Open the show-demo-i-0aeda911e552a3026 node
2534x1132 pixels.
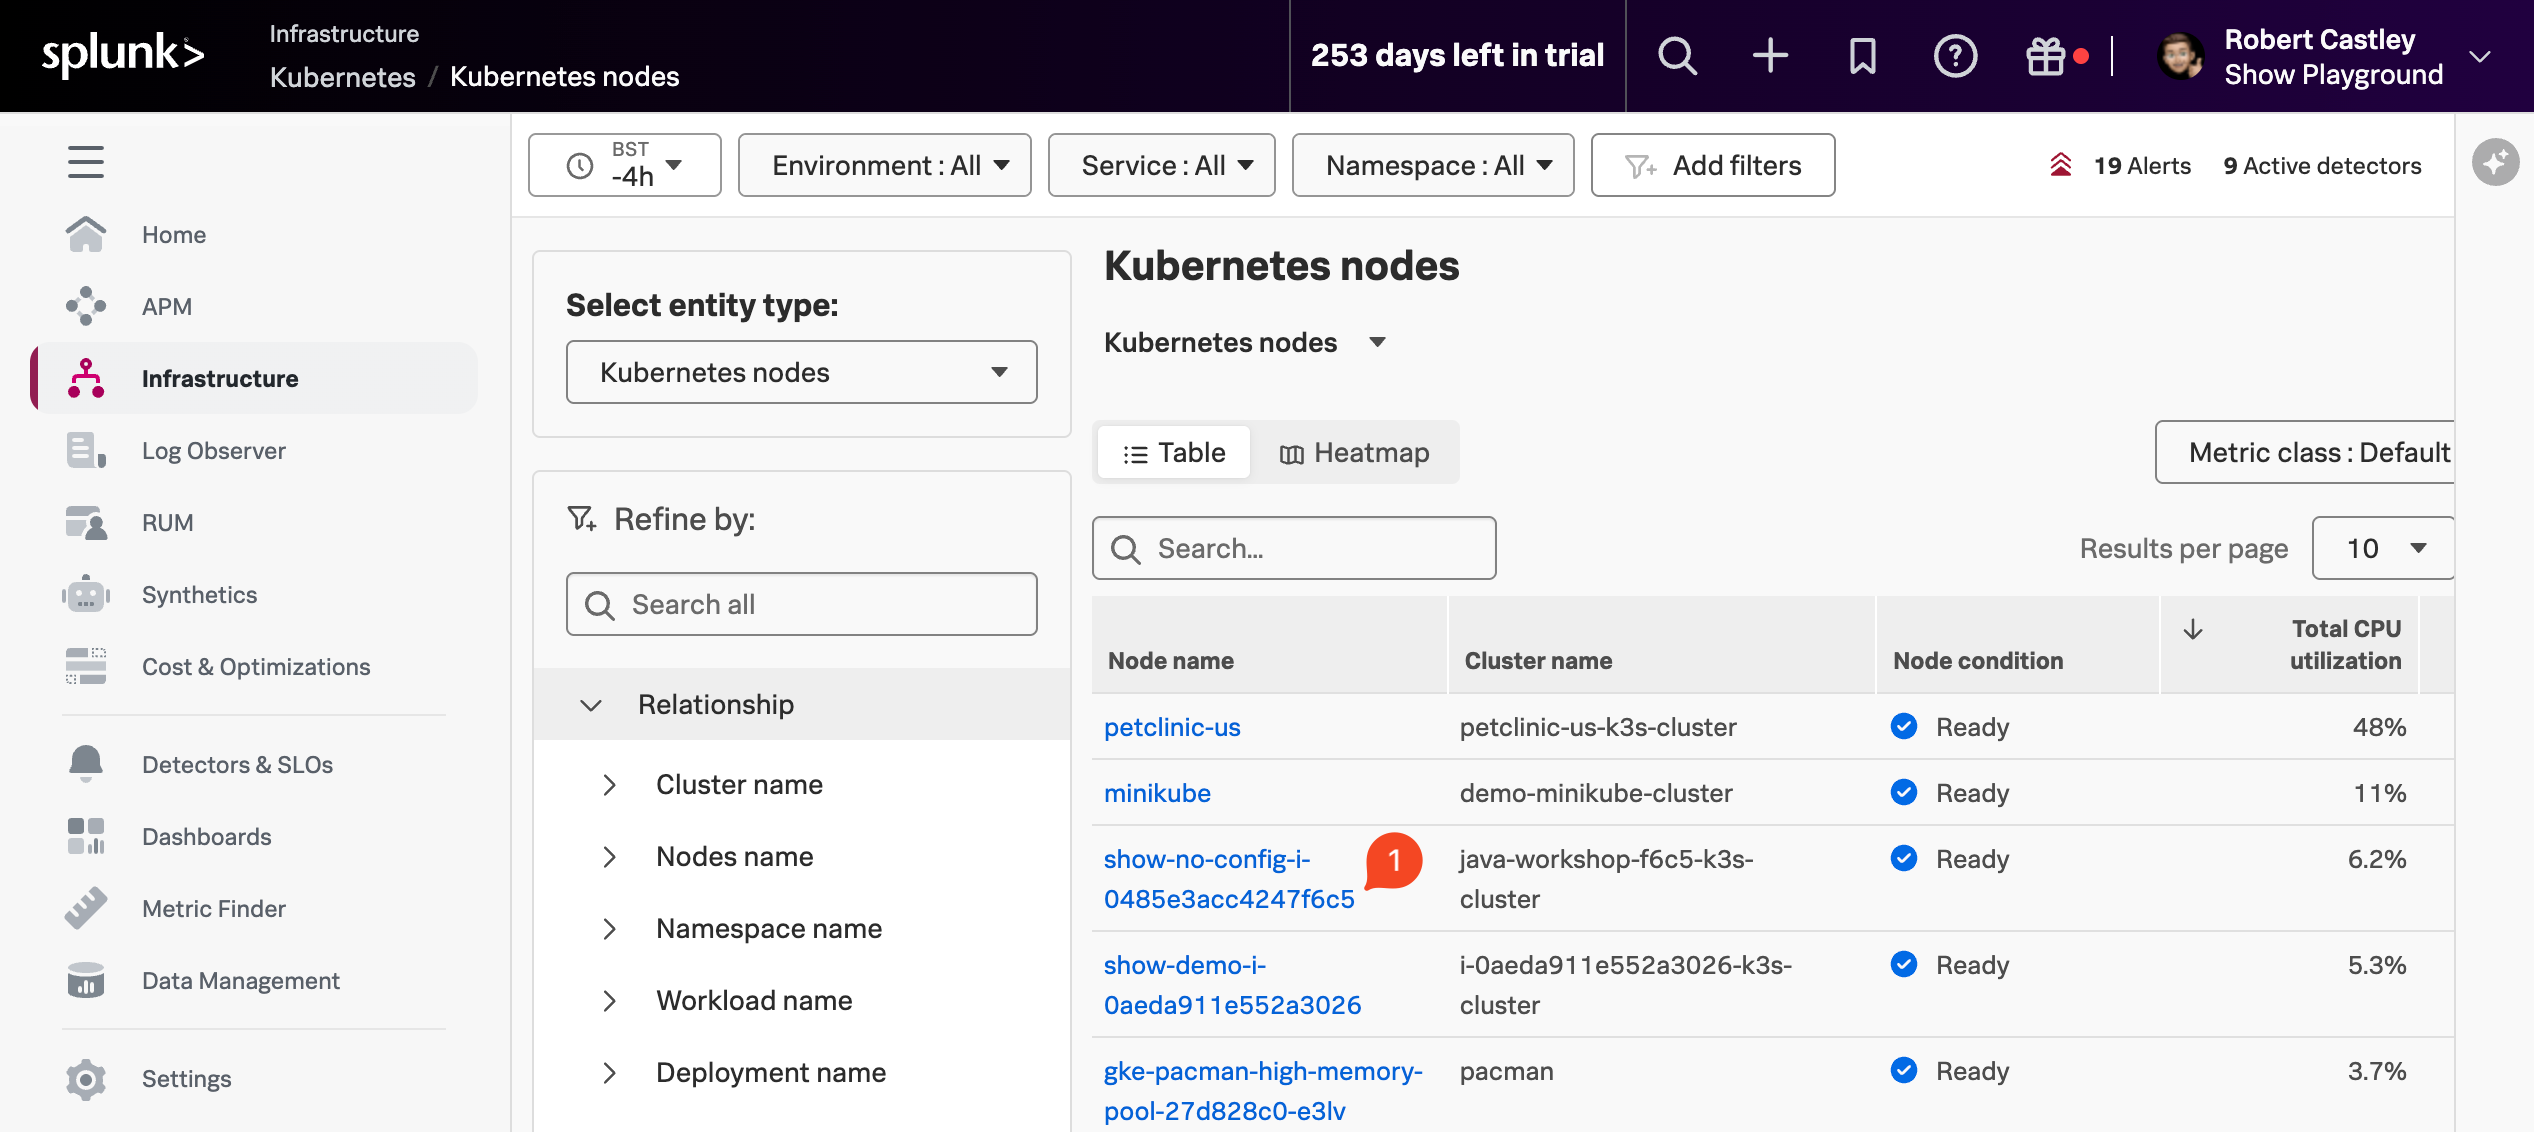click(1232, 985)
